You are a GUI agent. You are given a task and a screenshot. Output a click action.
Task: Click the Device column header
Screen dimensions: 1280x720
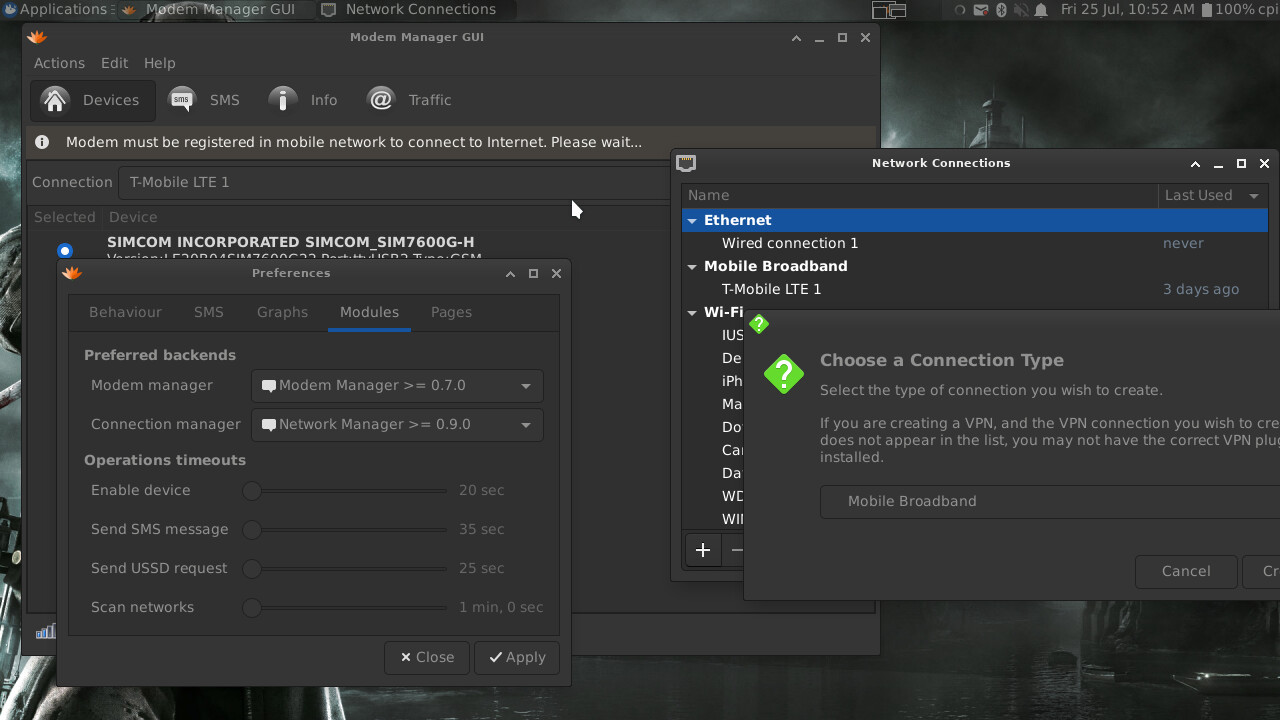[x=133, y=217]
